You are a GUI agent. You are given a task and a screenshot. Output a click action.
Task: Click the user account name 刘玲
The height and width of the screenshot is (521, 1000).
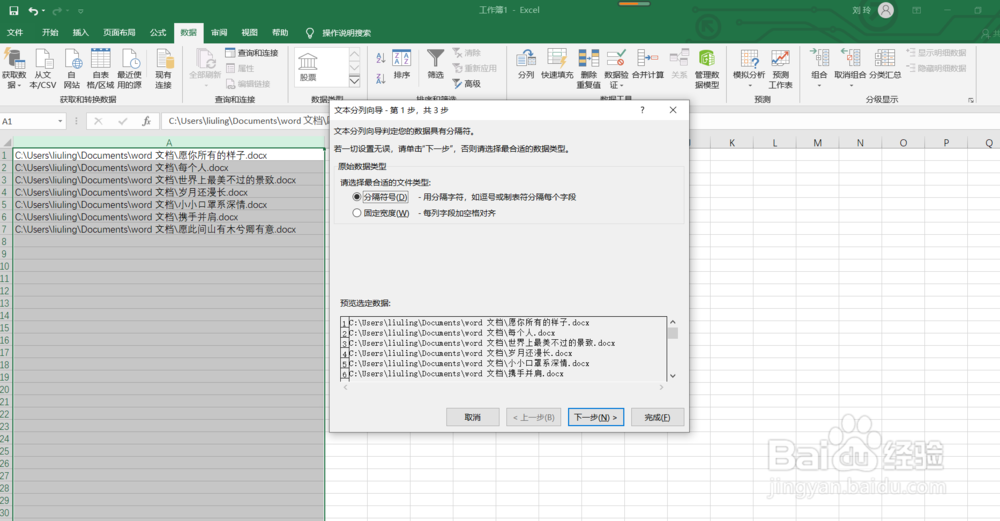pyautogui.click(x=862, y=10)
